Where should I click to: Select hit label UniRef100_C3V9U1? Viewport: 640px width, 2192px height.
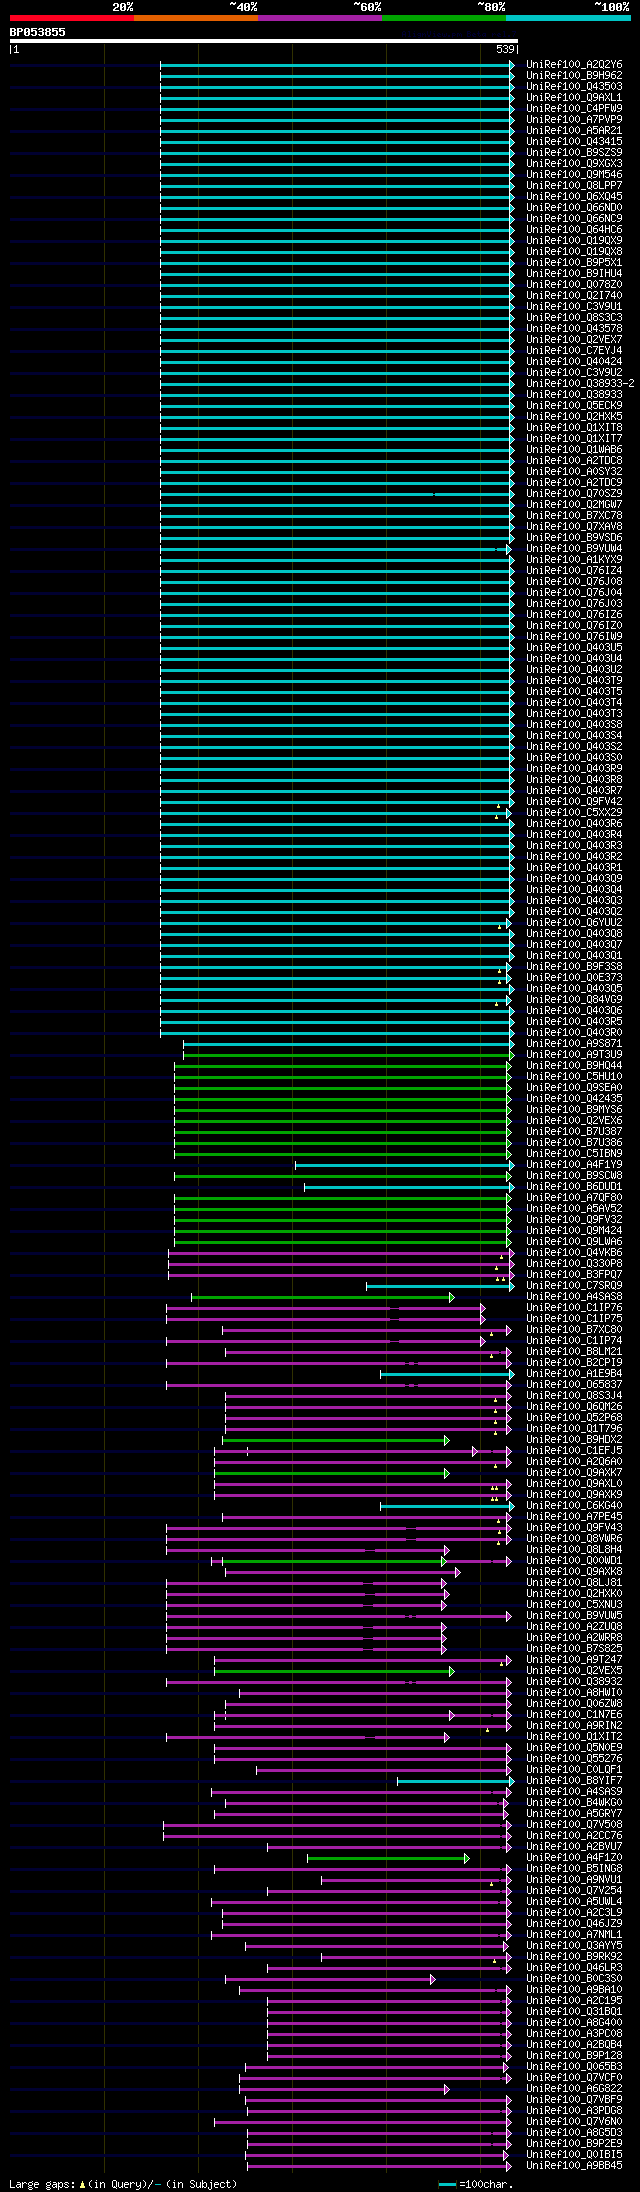574,307
